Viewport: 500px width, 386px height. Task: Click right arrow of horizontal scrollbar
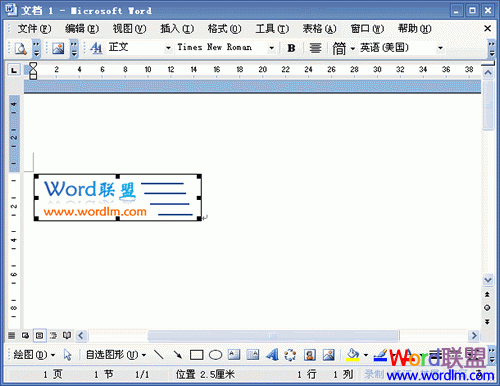[474, 335]
